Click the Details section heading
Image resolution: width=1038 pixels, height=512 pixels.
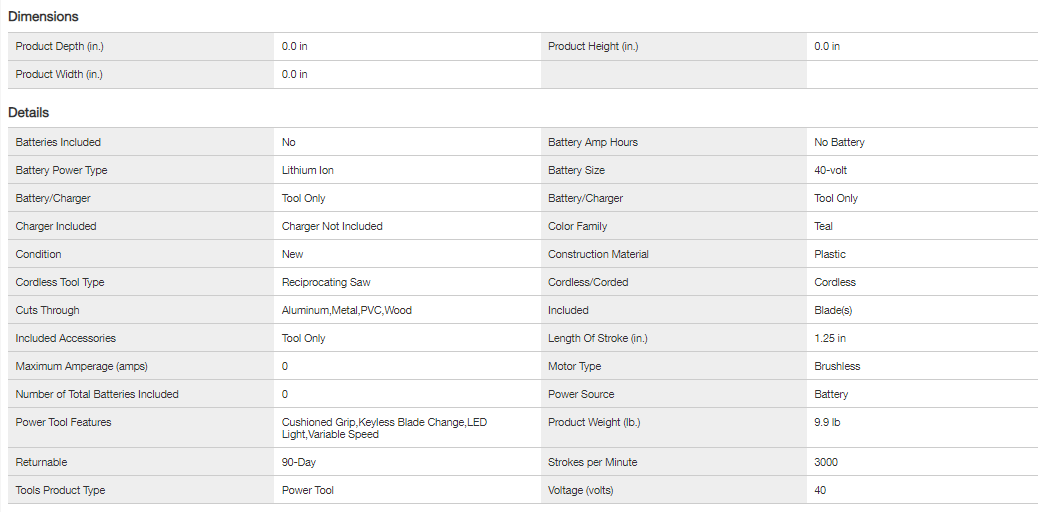click(x=29, y=113)
